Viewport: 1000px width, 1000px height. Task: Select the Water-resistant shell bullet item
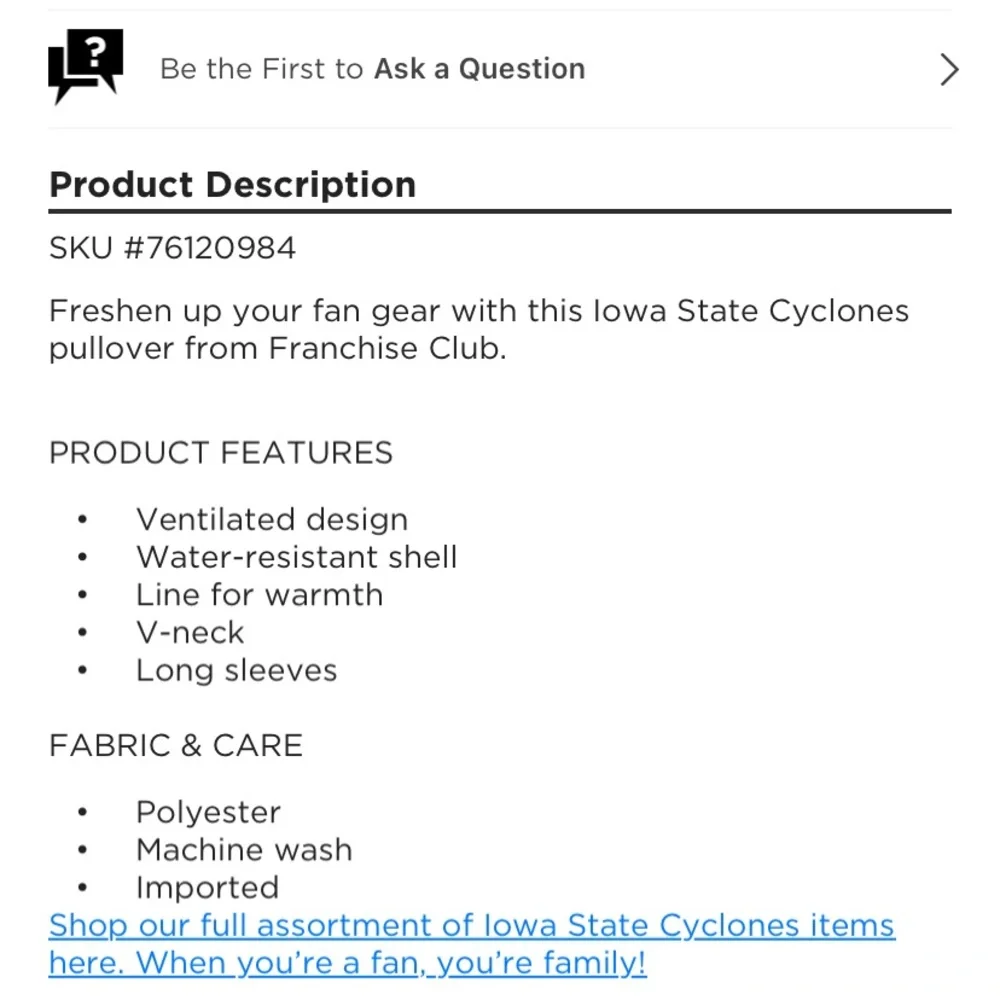297,557
